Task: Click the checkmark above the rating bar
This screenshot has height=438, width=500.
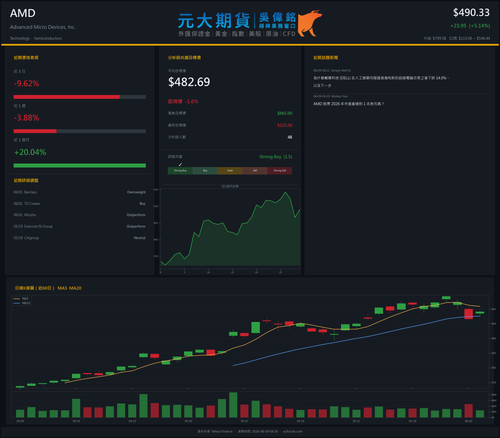Action: click(180, 164)
